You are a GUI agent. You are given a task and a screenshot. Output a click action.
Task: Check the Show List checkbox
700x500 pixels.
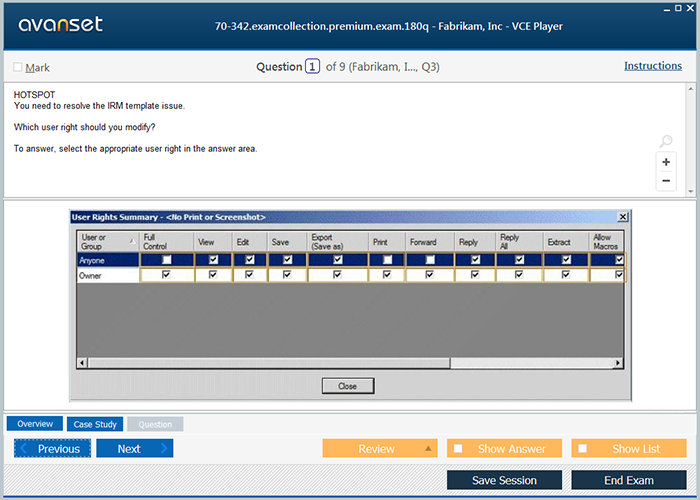(583, 448)
